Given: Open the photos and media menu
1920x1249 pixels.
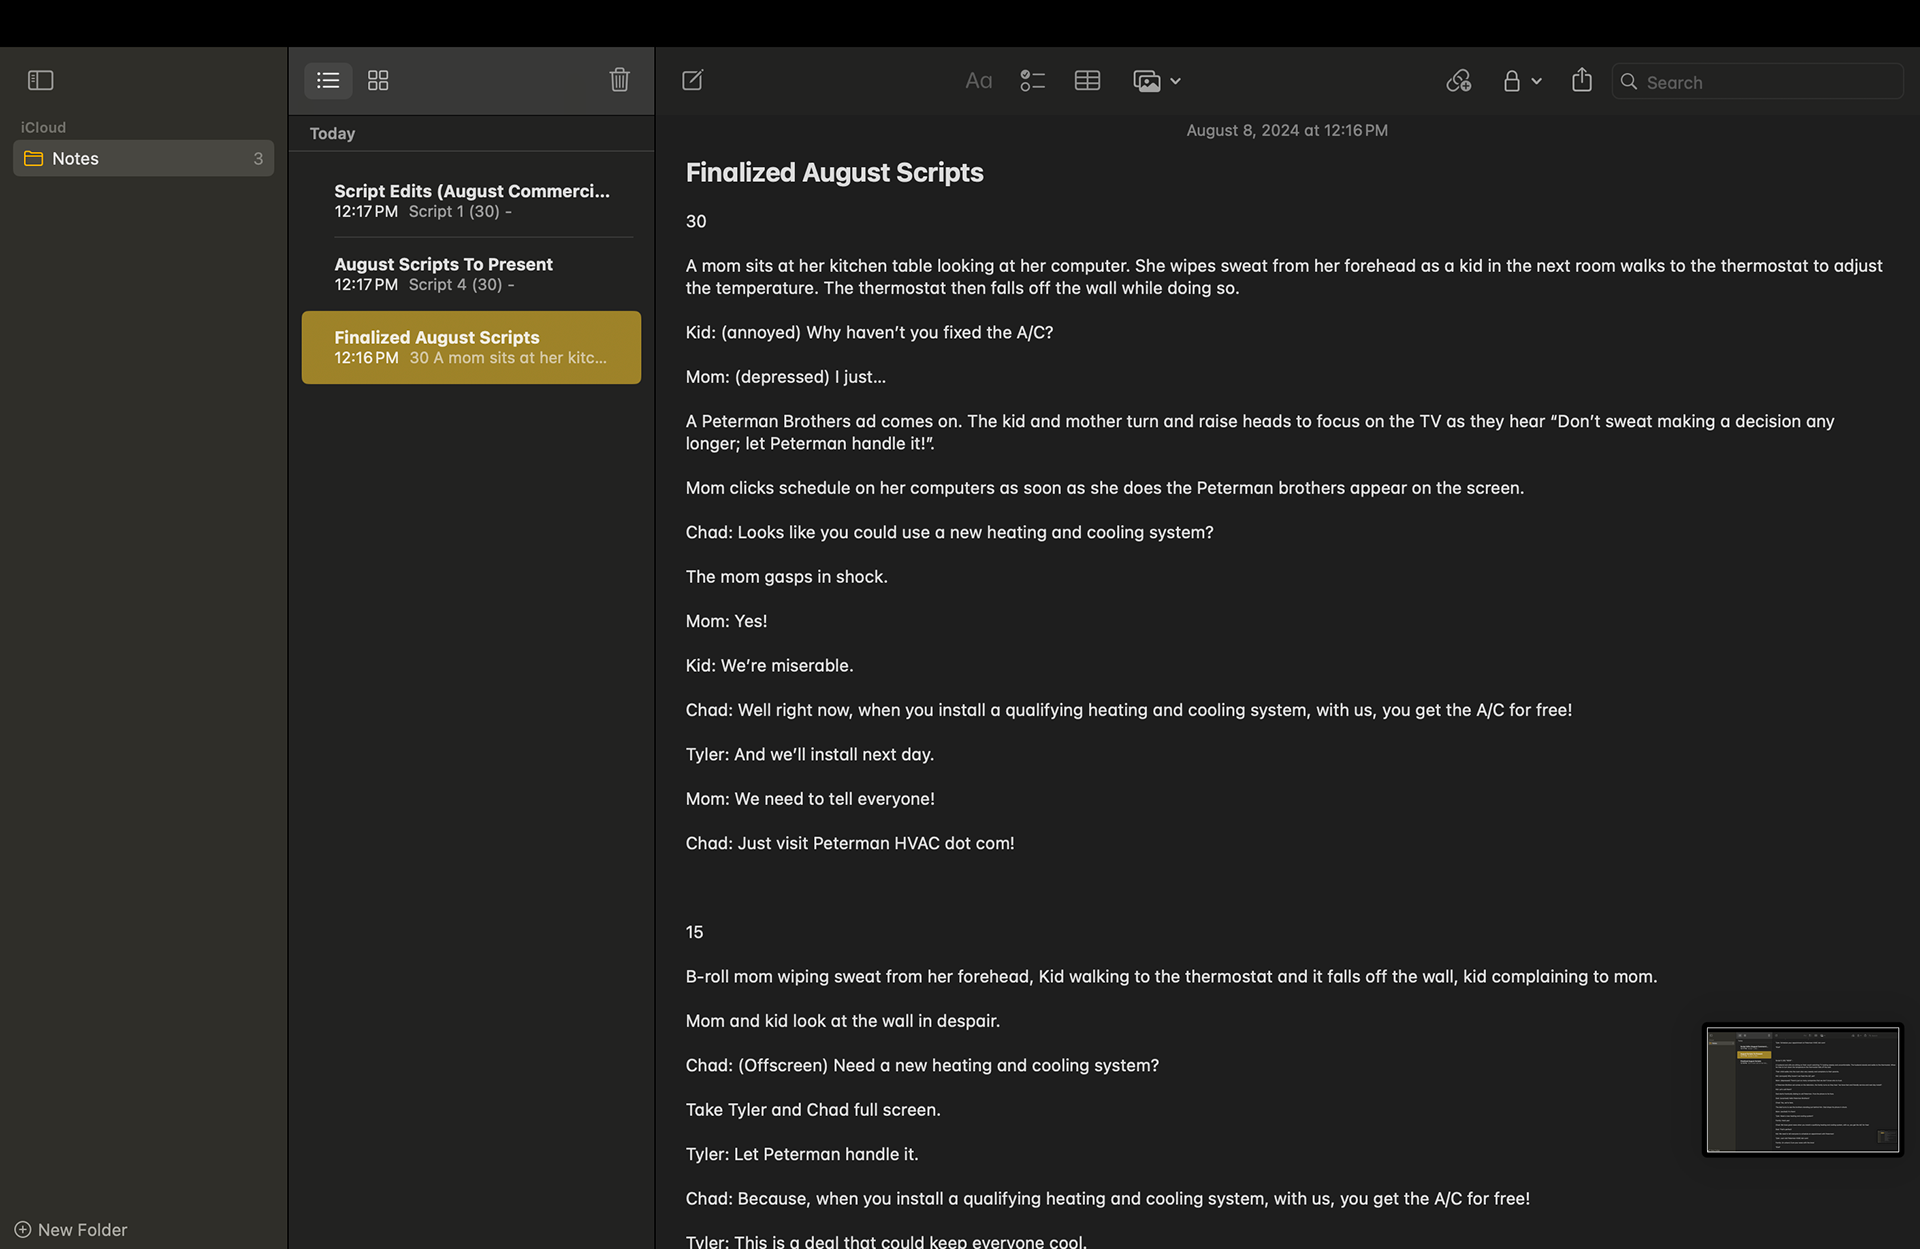Looking at the screenshot, I should tap(1146, 81).
